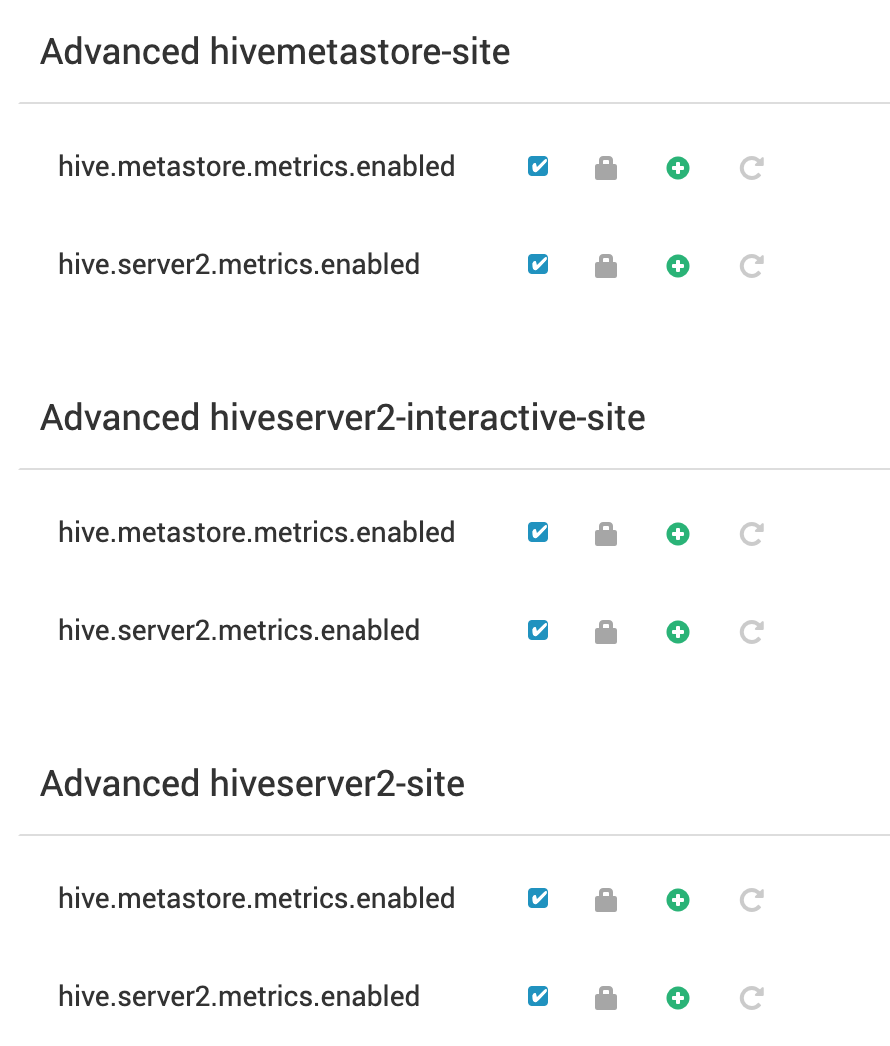Click hive.server2.metrics.enabled property name in hiveserver2-site

[237, 997]
